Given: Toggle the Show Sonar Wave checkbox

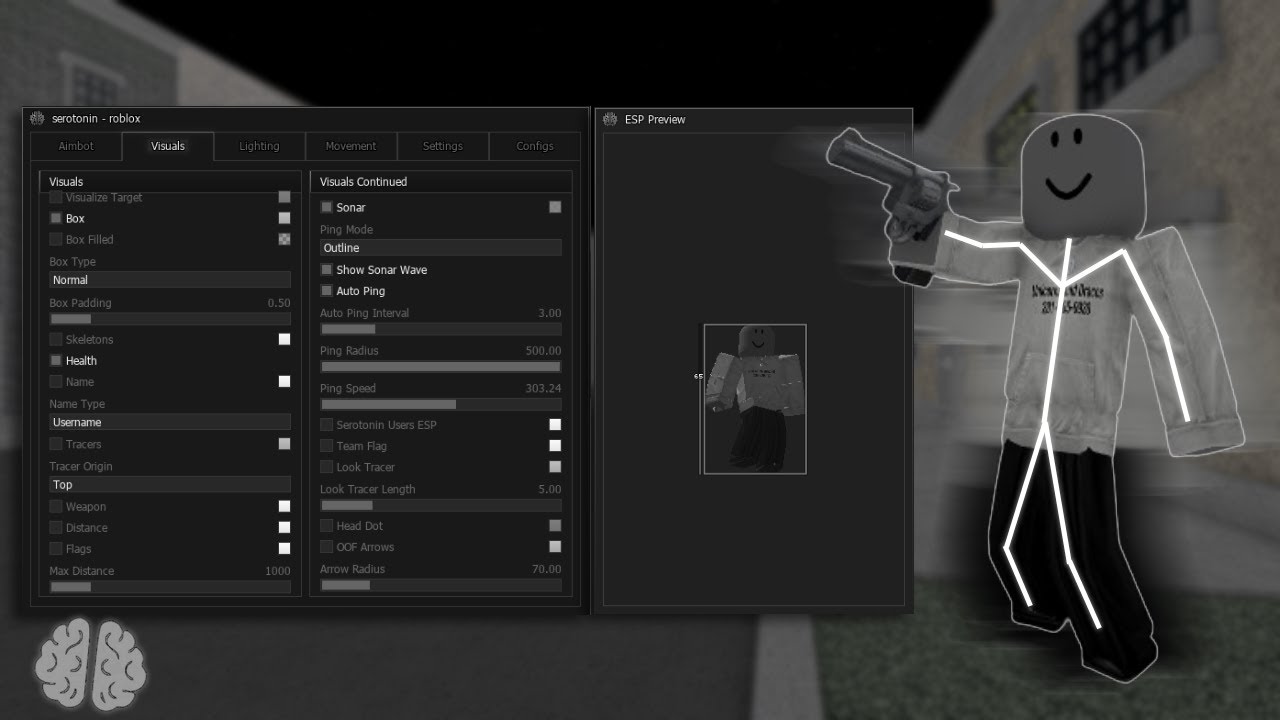Looking at the screenshot, I should pos(326,270).
